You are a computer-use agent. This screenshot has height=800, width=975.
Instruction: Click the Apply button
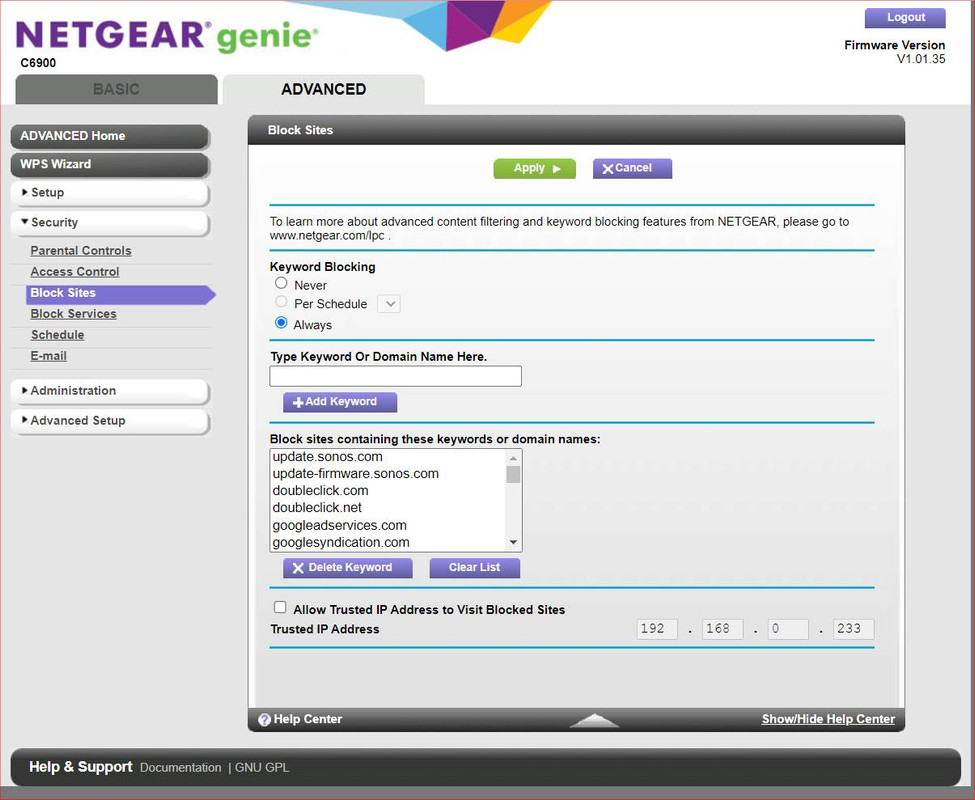(x=535, y=168)
